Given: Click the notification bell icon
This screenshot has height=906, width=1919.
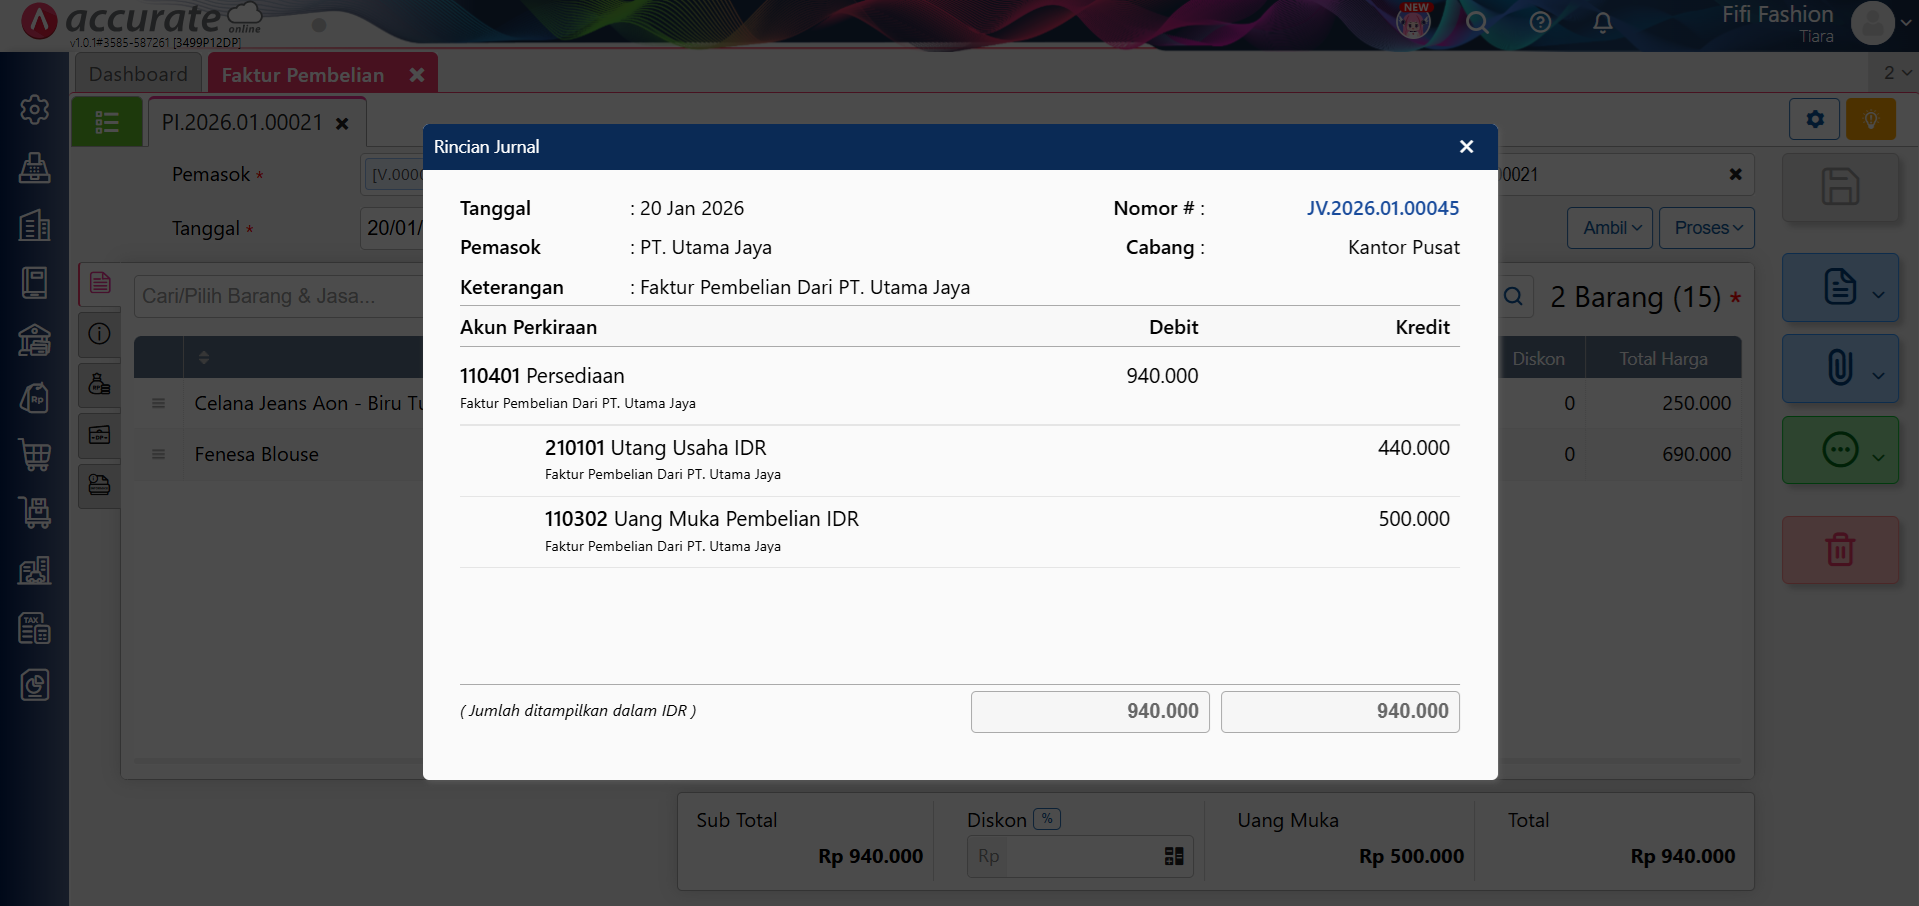Looking at the screenshot, I should 1602,22.
